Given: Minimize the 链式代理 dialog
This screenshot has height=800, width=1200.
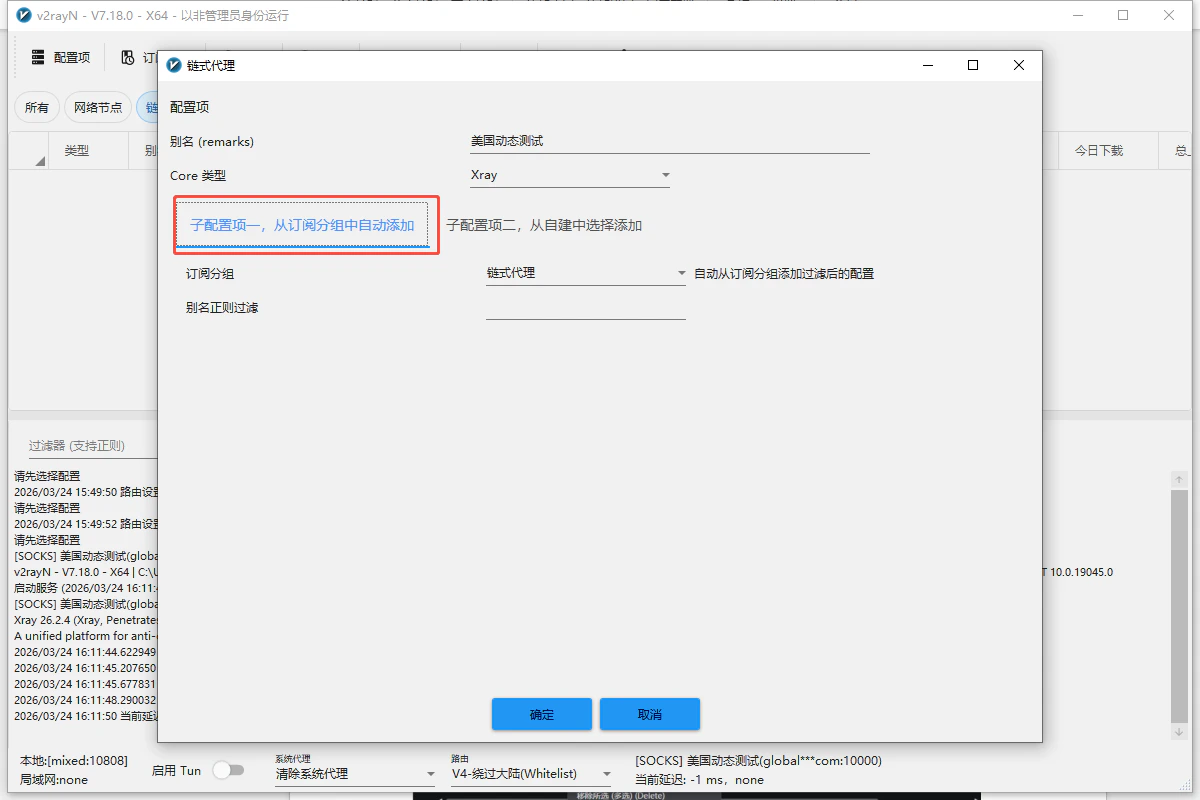Looking at the screenshot, I should tap(927, 65).
